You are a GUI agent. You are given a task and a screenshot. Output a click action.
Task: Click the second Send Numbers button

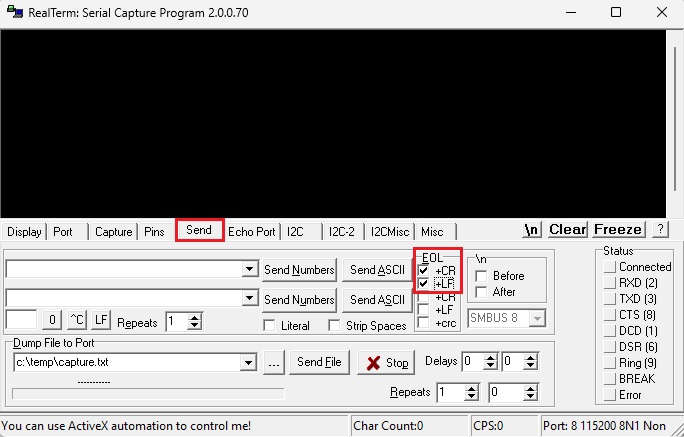(299, 300)
